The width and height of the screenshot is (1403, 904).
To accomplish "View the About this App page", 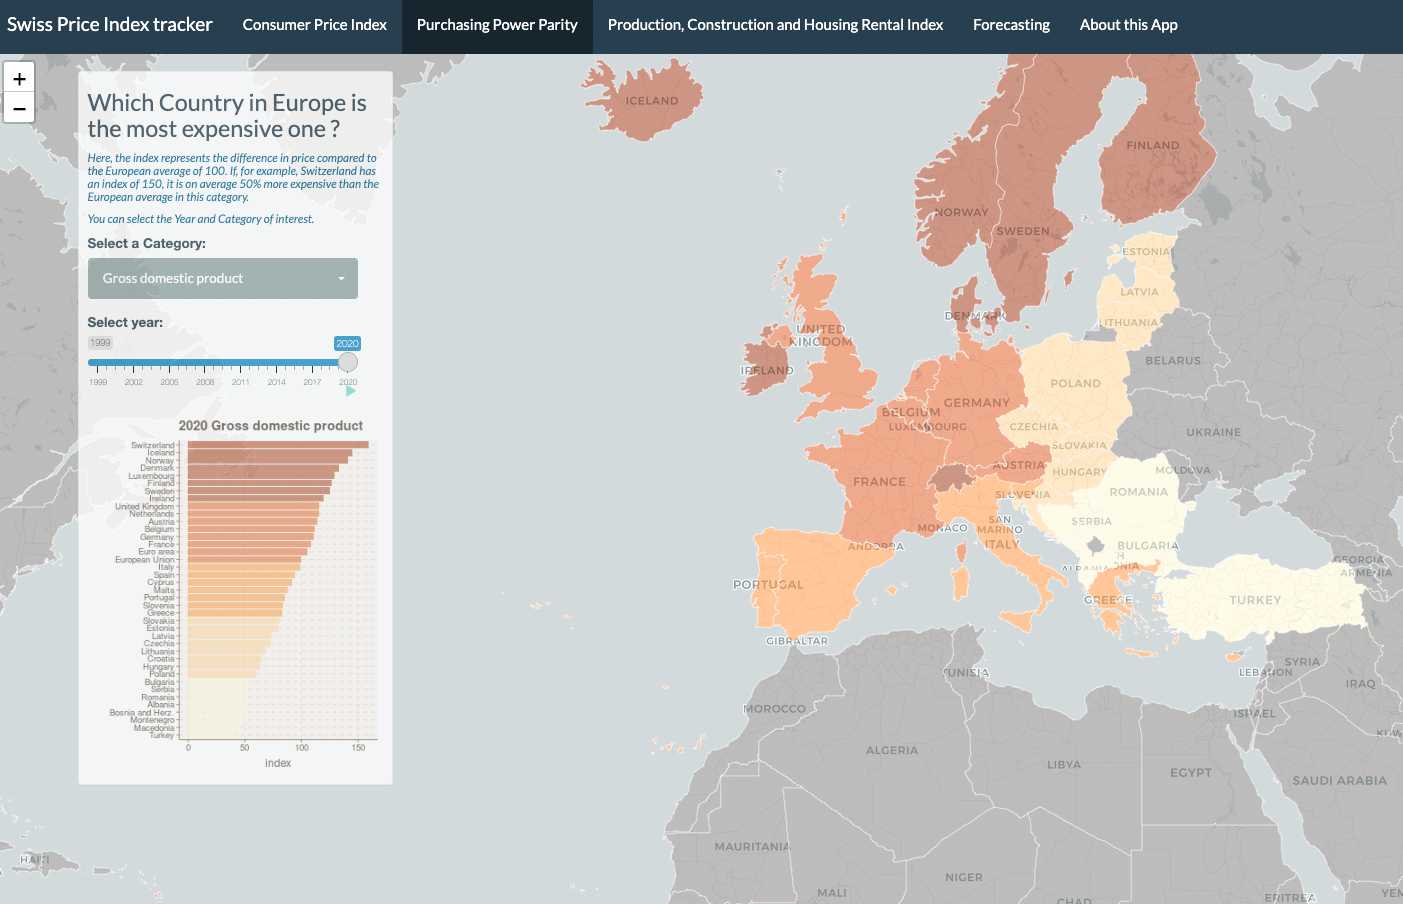I will pyautogui.click(x=1128, y=24).
